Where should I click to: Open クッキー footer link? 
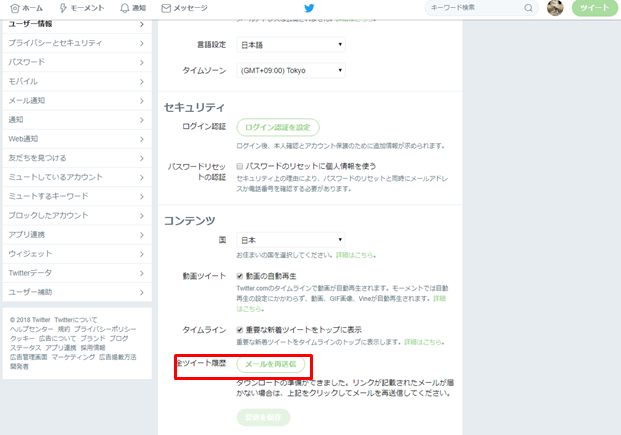(22, 338)
